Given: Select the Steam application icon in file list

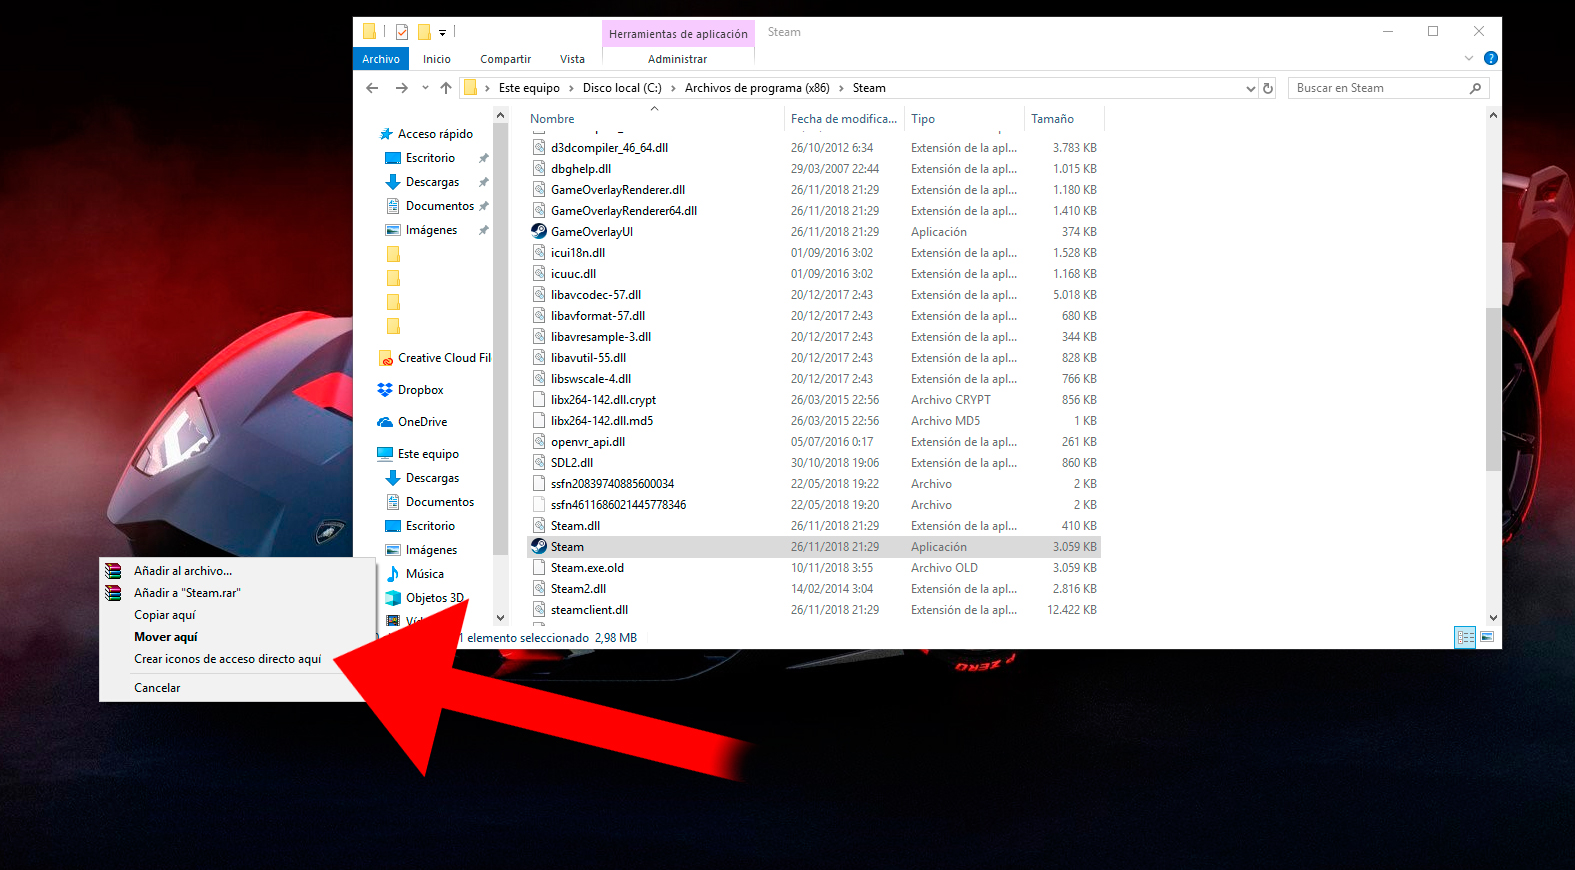Looking at the screenshot, I should pyautogui.click(x=539, y=546).
